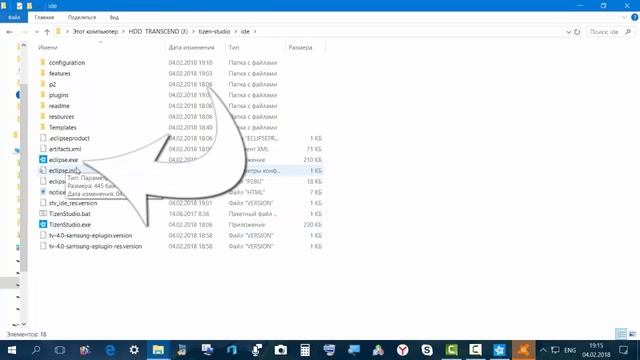Select the Templates folder
640x360 pixels.
(x=63, y=127)
